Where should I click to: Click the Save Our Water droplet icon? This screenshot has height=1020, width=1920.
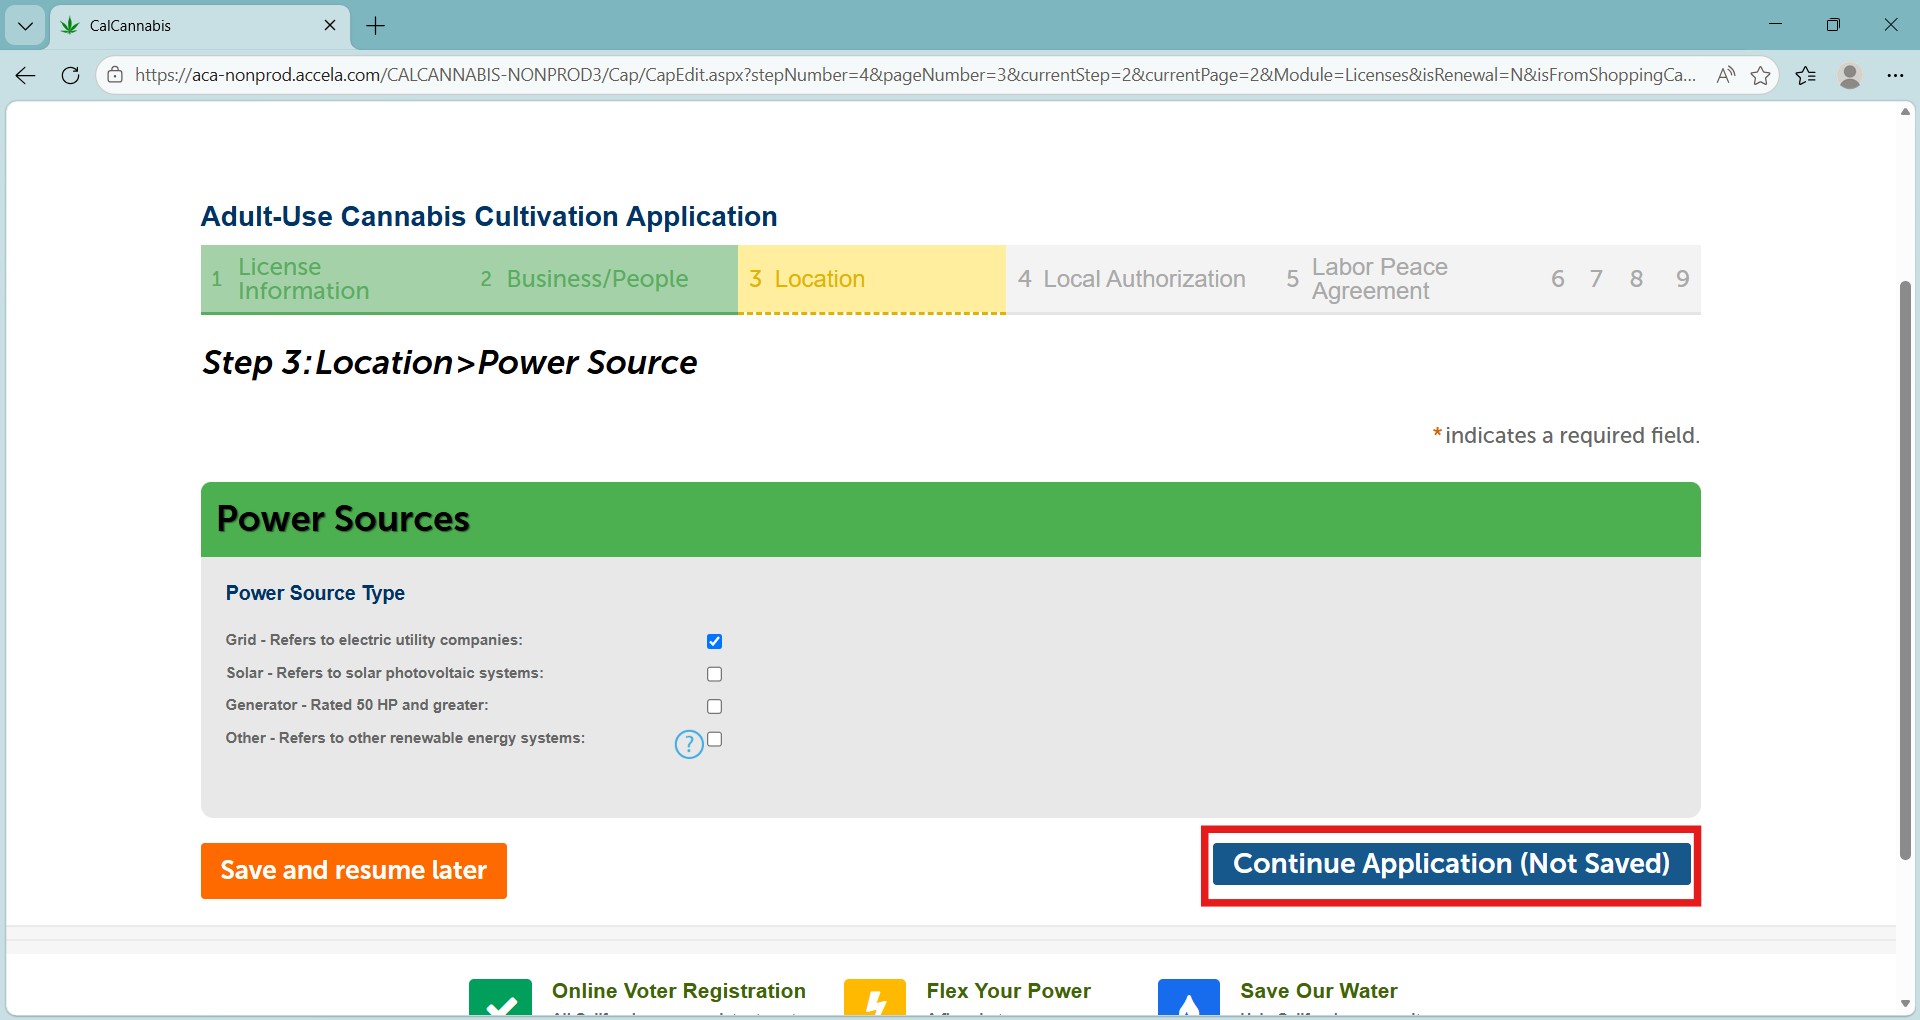pos(1188,998)
